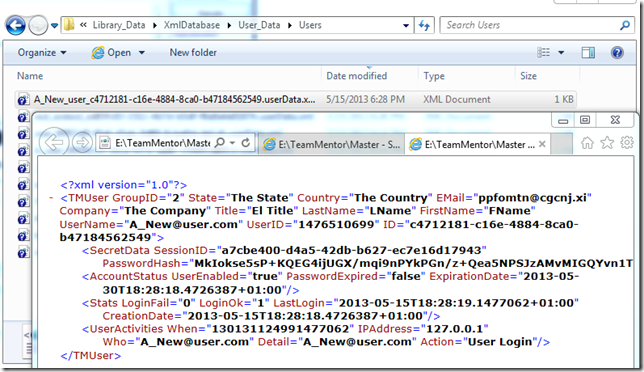Click the xml version declaration line
Screen dimensions: 644x372
(124, 185)
